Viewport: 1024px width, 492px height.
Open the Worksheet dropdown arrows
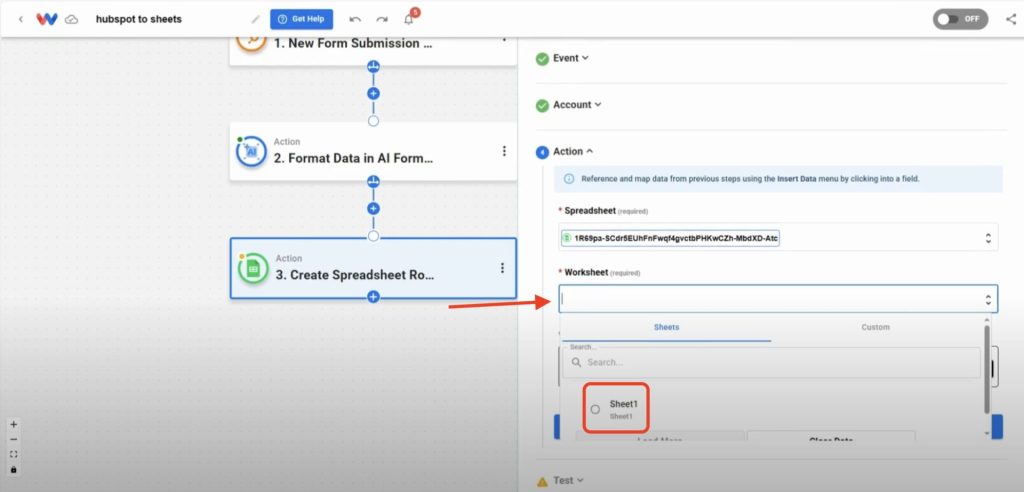[988, 301]
